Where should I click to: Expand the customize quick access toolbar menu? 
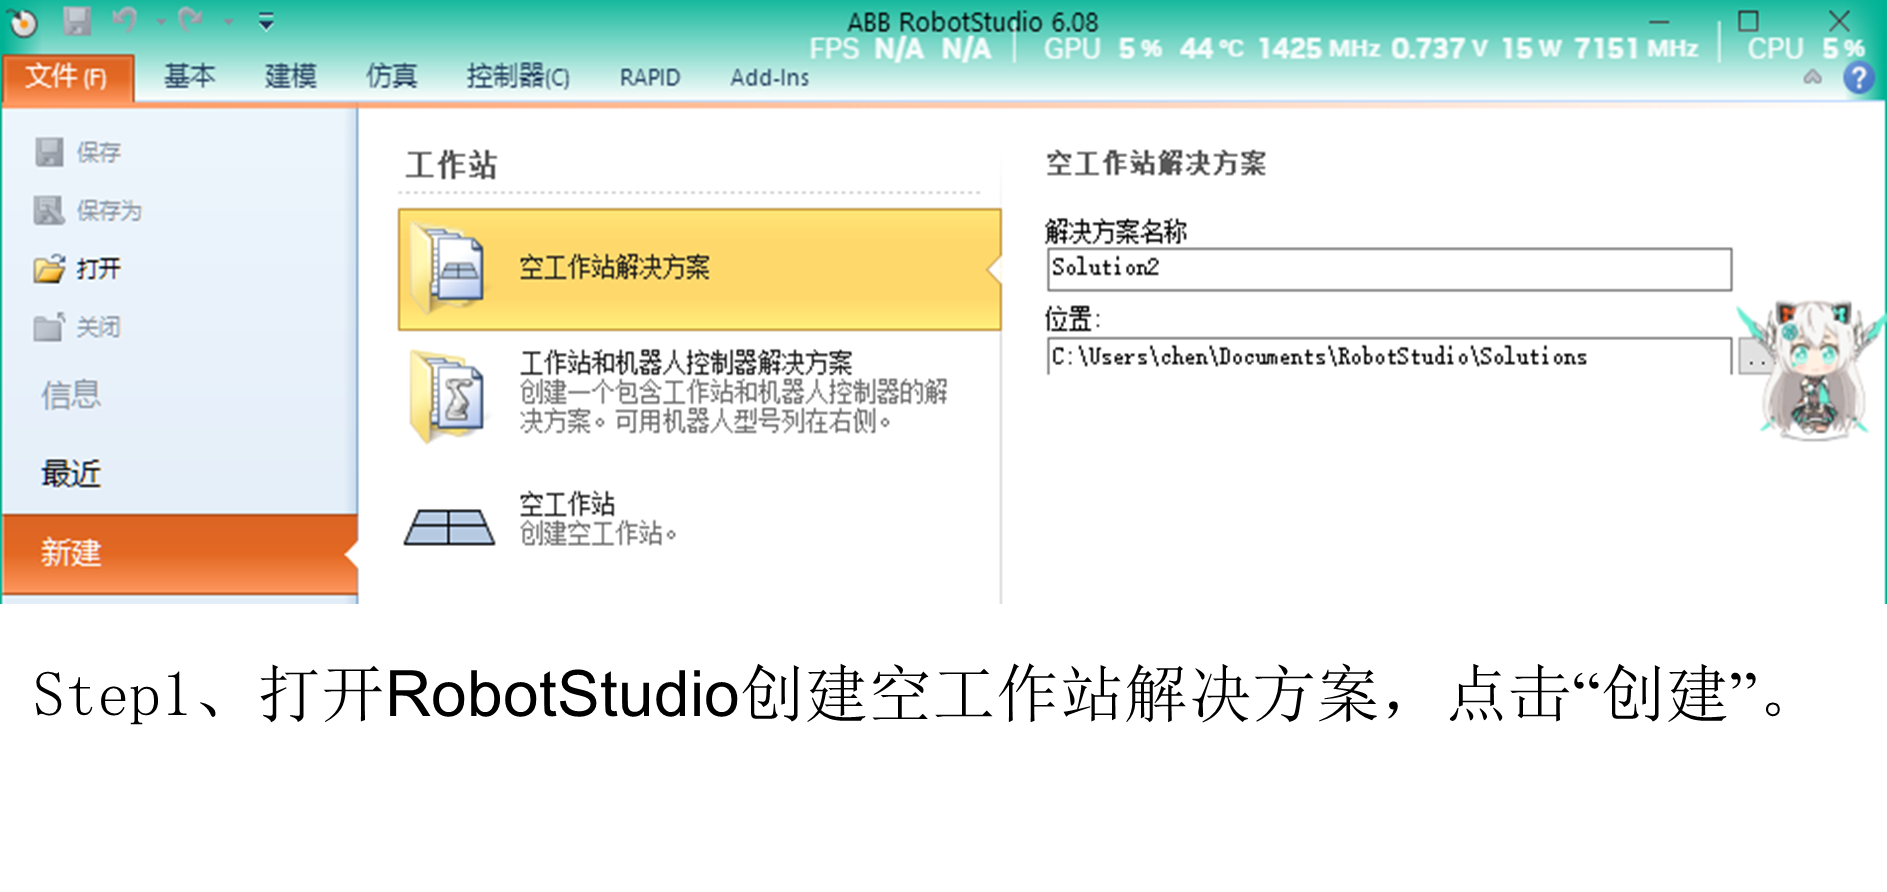tap(266, 22)
